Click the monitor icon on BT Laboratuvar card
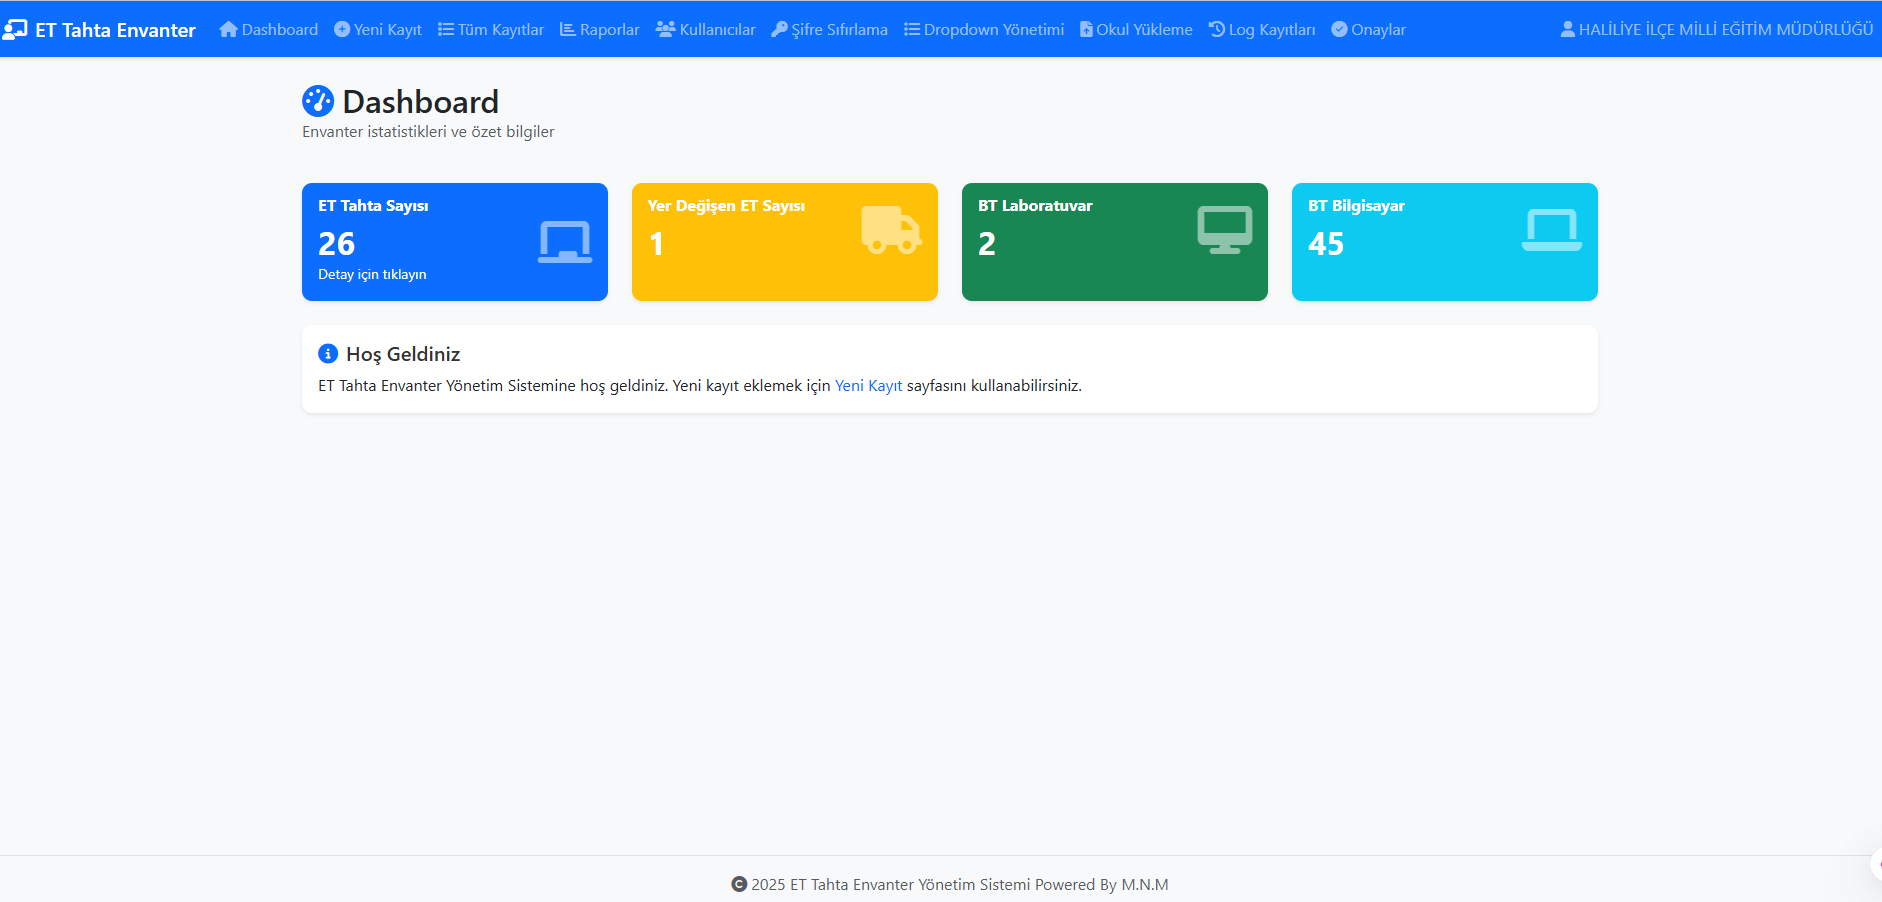This screenshot has height=902, width=1882. 1224,230
